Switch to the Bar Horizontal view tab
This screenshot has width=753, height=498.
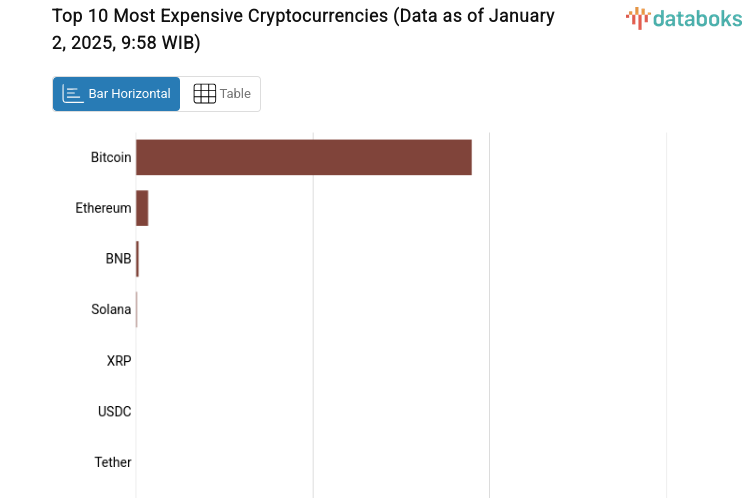click(116, 94)
